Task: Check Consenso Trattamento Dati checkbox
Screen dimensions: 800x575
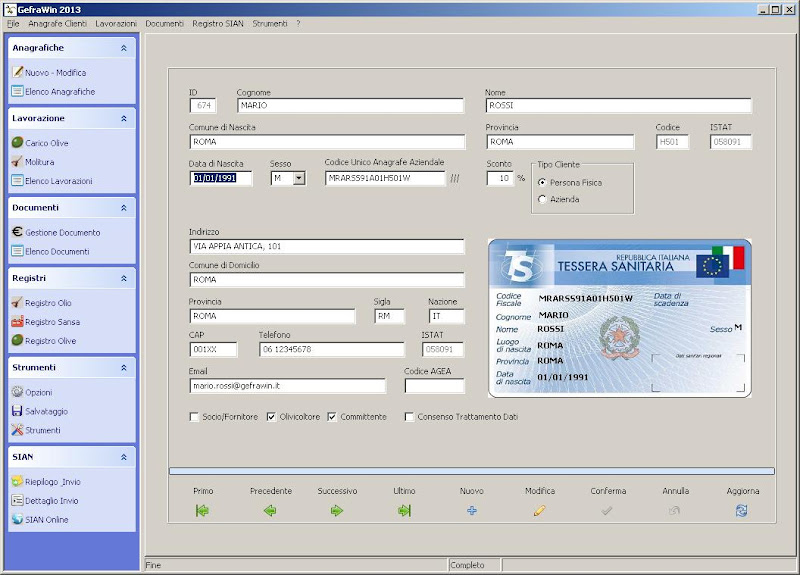Action: (409, 417)
